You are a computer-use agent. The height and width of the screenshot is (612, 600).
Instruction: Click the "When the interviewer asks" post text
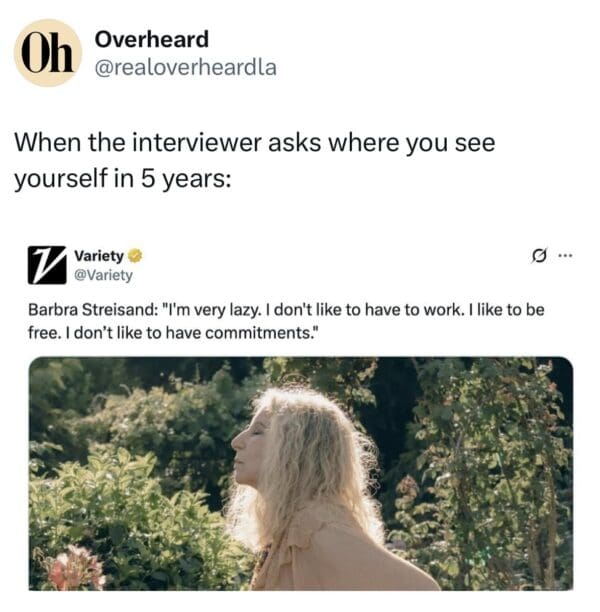[255, 143]
